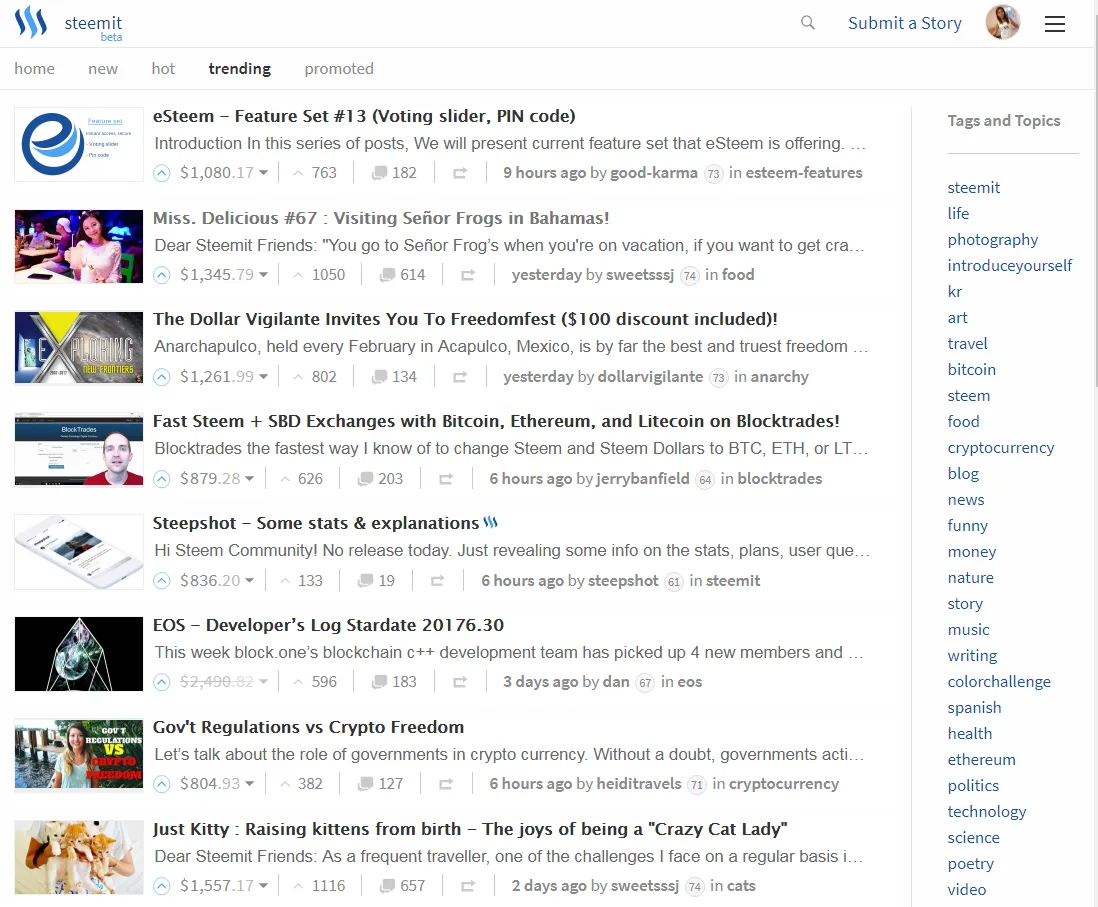The width and height of the screenshot is (1098, 907).
Task: Open author jerrybanfield's profile
Action: click(643, 479)
